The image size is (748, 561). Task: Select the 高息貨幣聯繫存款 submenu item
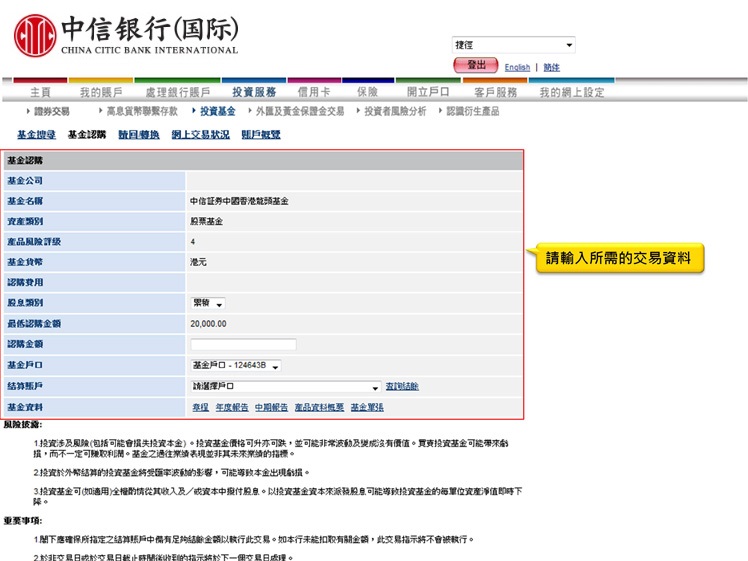[x=142, y=111]
